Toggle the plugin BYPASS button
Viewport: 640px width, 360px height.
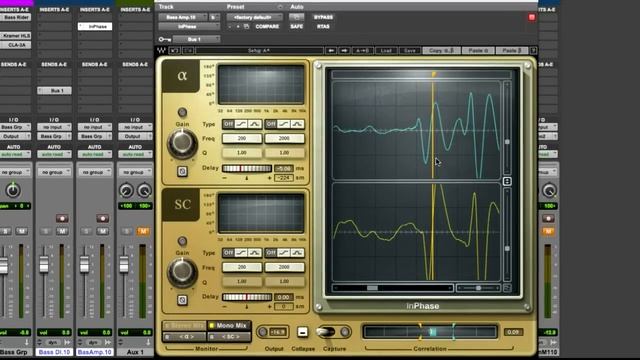pos(323,17)
